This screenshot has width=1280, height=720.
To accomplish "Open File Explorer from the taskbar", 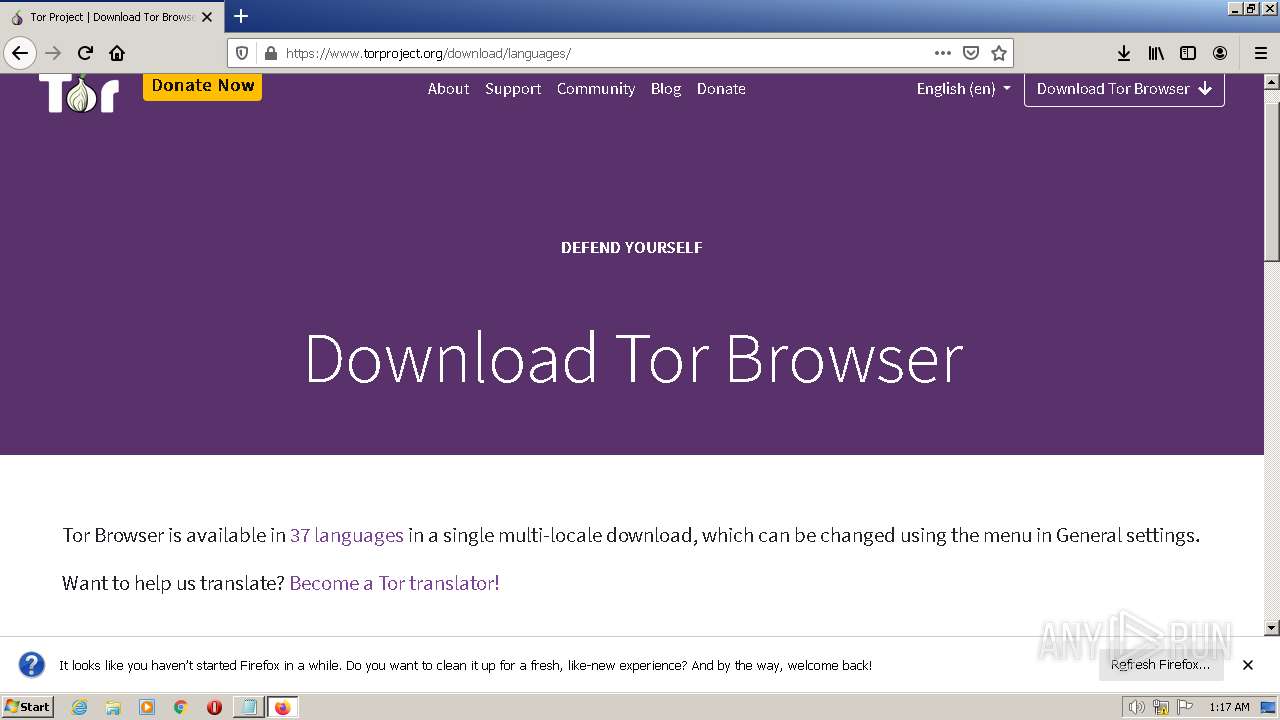I will coord(113,707).
